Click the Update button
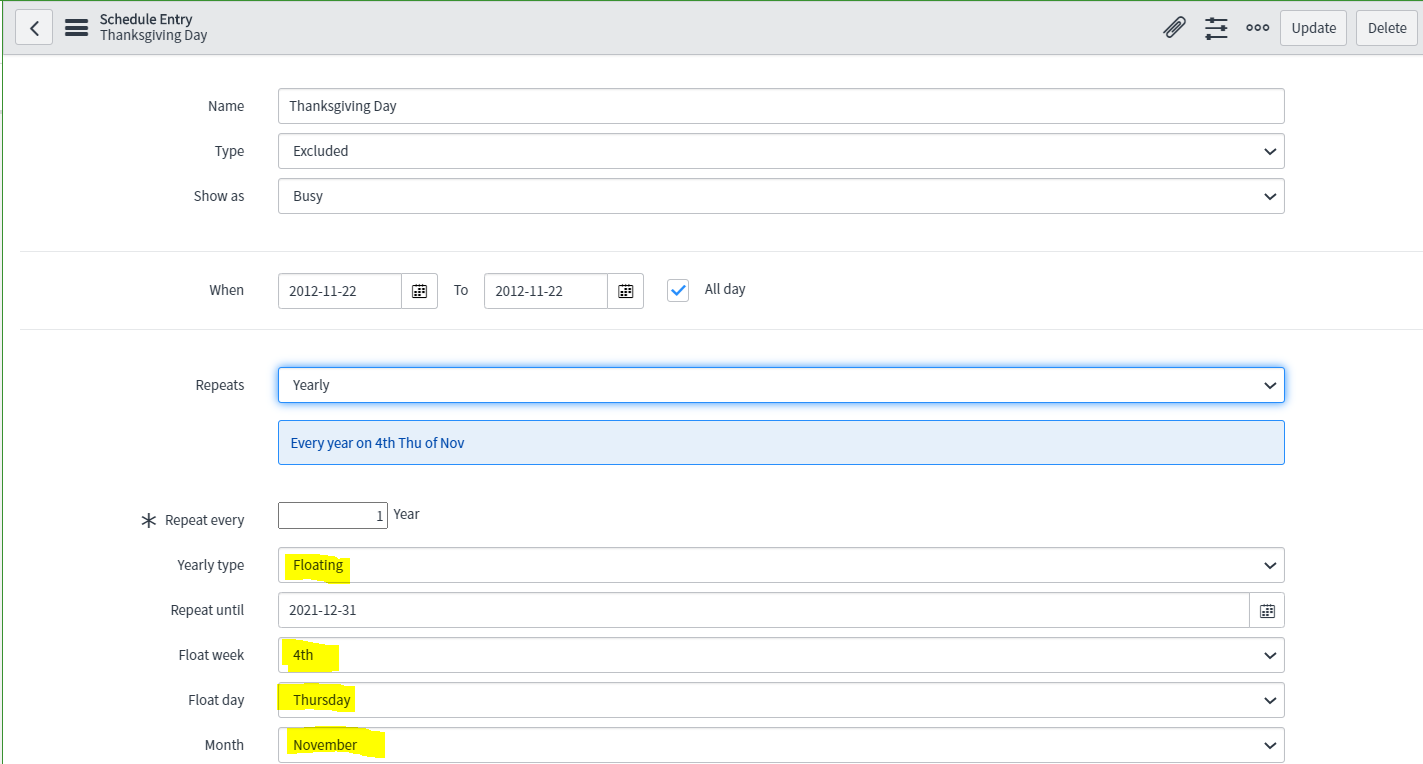This screenshot has width=1423, height=764. (1313, 27)
